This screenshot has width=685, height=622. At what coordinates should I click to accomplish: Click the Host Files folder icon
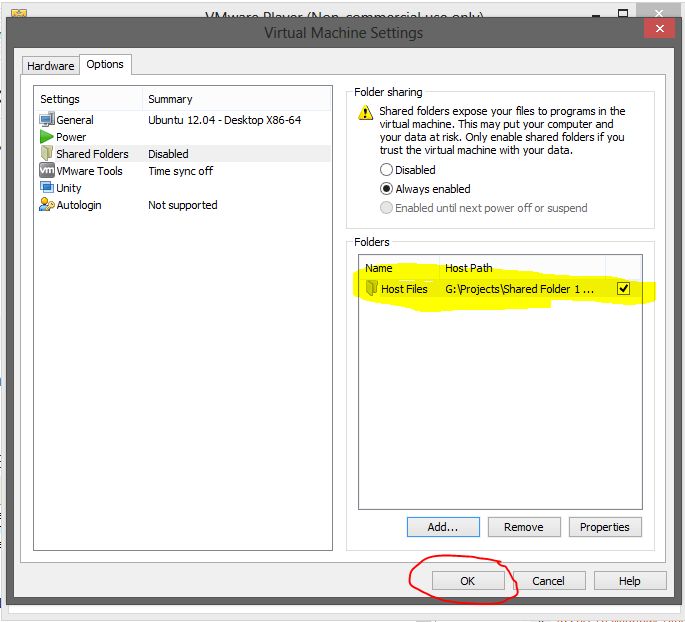(x=371, y=288)
